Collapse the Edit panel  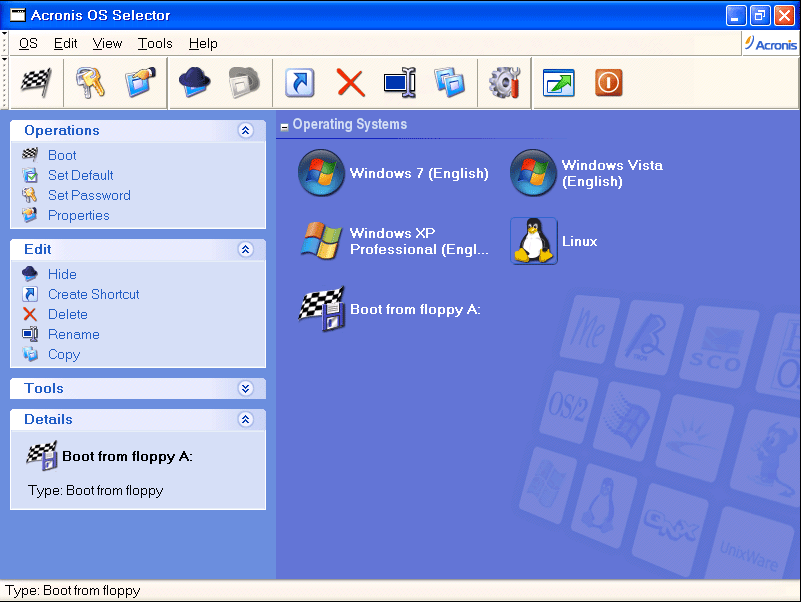click(x=245, y=249)
